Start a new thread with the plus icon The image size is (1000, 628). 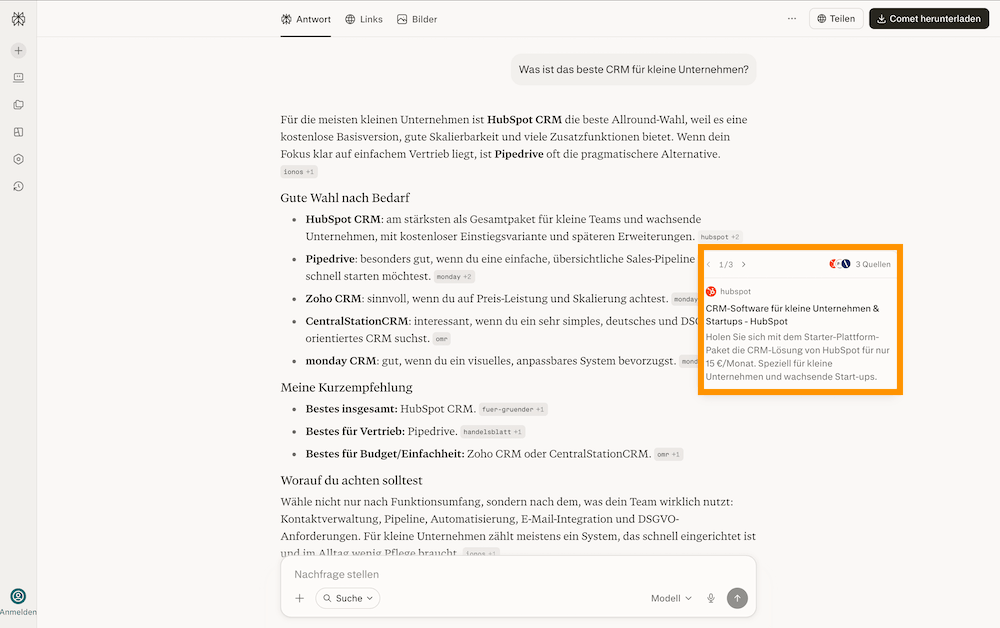coord(18,50)
